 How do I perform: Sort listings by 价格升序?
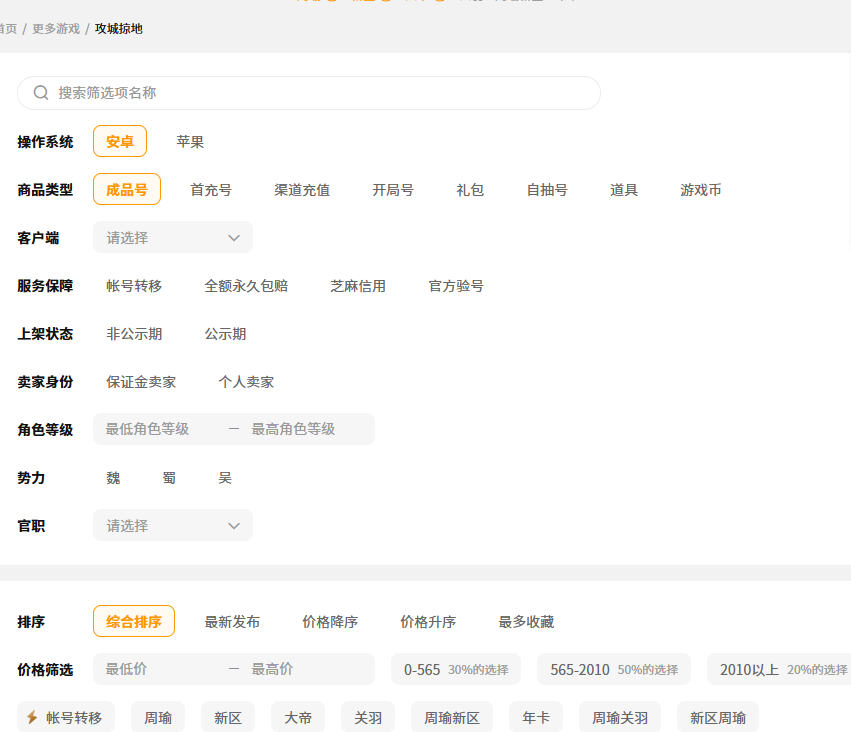coord(428,622)
